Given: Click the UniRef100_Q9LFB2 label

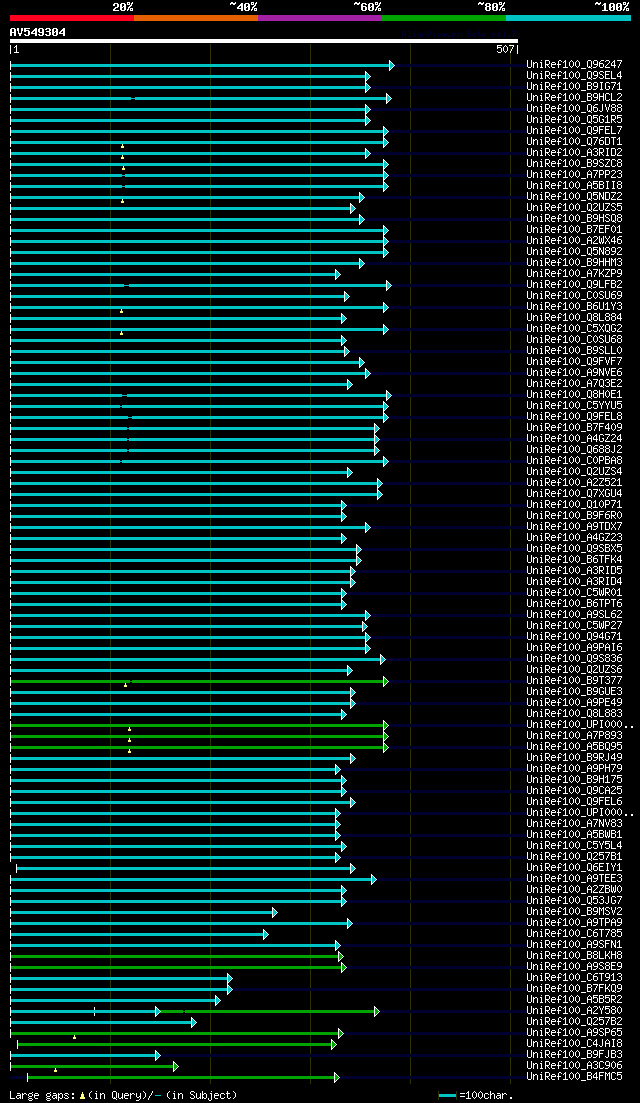Looking at the screenshot, I should [x=574, y=285].
